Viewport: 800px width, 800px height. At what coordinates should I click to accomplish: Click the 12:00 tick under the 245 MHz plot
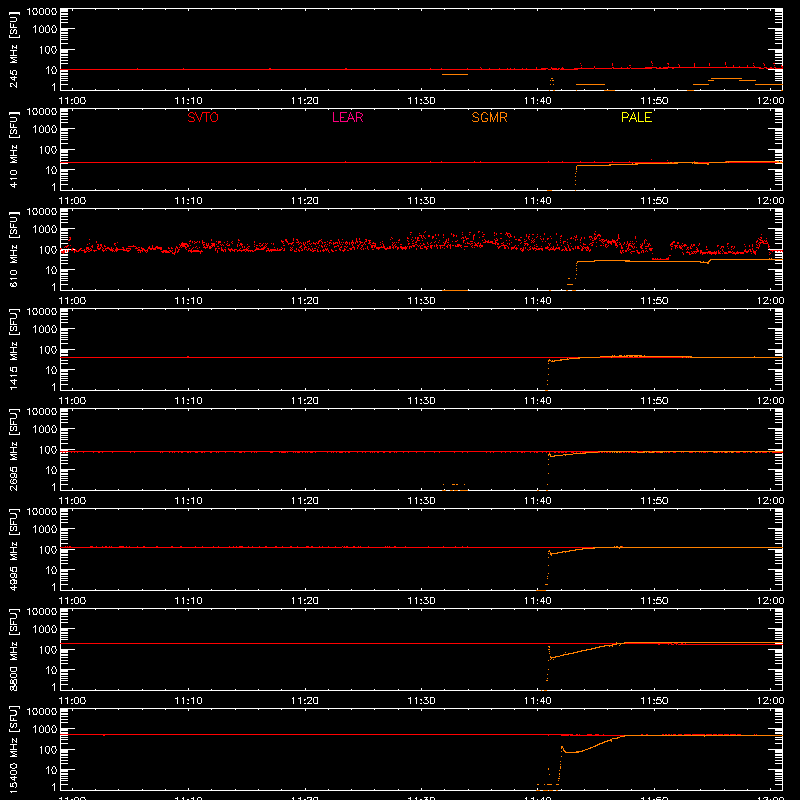[770, 101]
